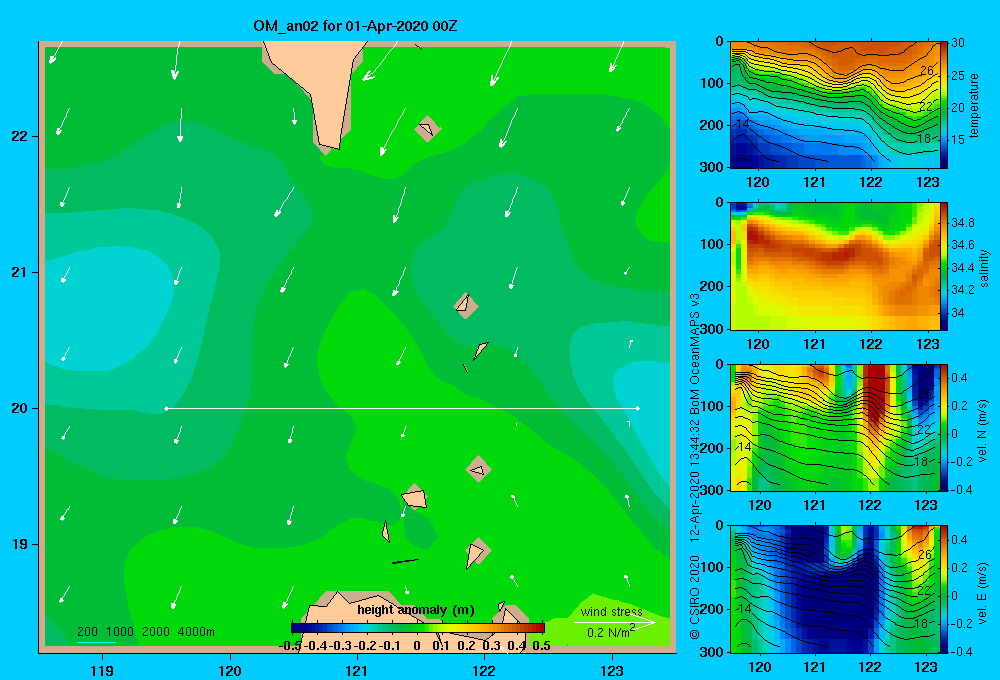Click the island near latitude 20.75, longitude 121.85

click(x=466, y=306)
